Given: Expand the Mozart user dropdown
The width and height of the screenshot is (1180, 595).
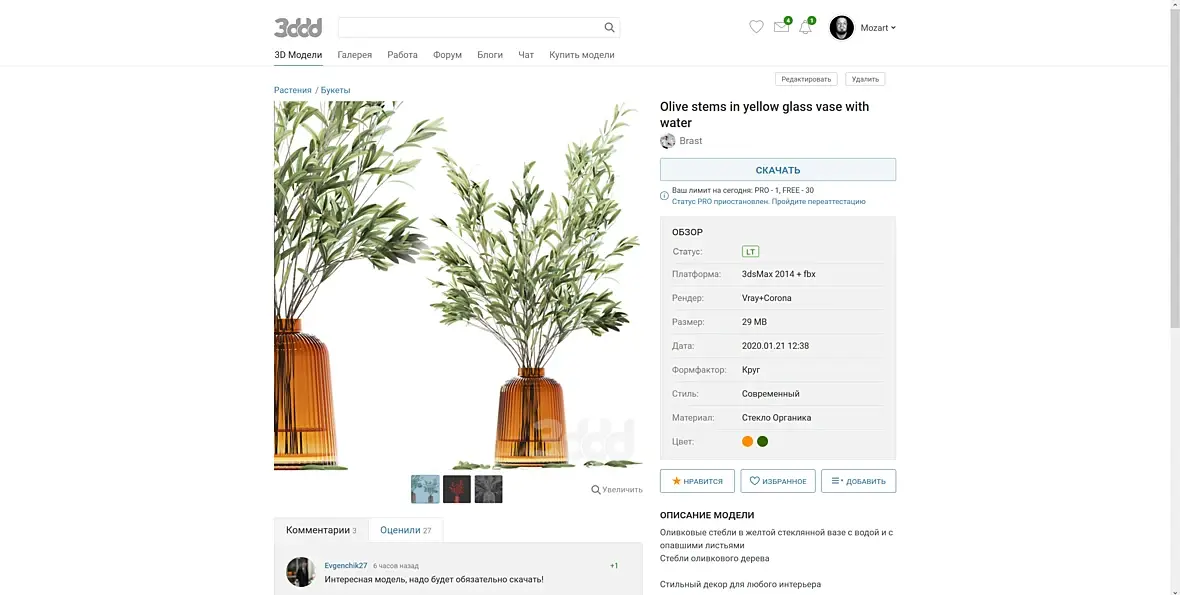Looking at the screenshot, I should (877, 28).
